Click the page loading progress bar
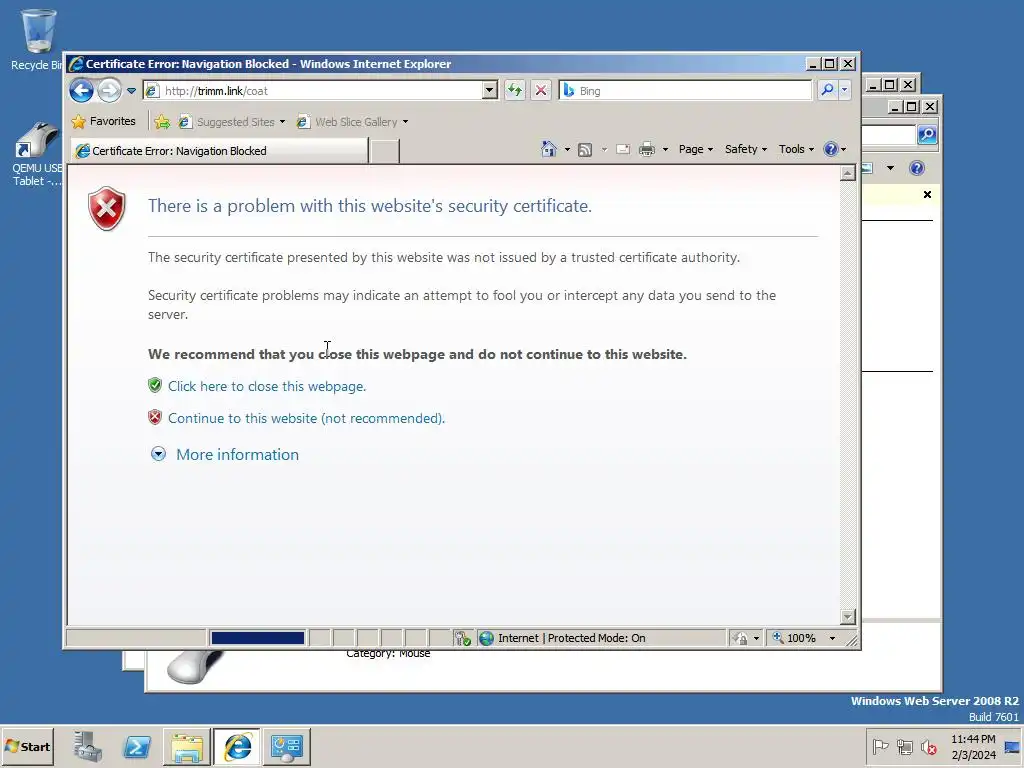Screen dimensions: 1024x768 (257, 638)
